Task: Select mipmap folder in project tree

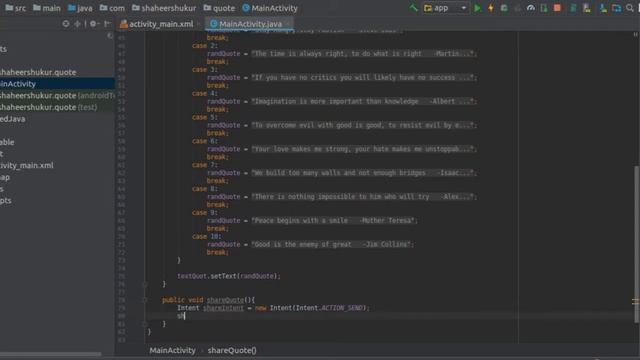Action: (x=5, y=177)
